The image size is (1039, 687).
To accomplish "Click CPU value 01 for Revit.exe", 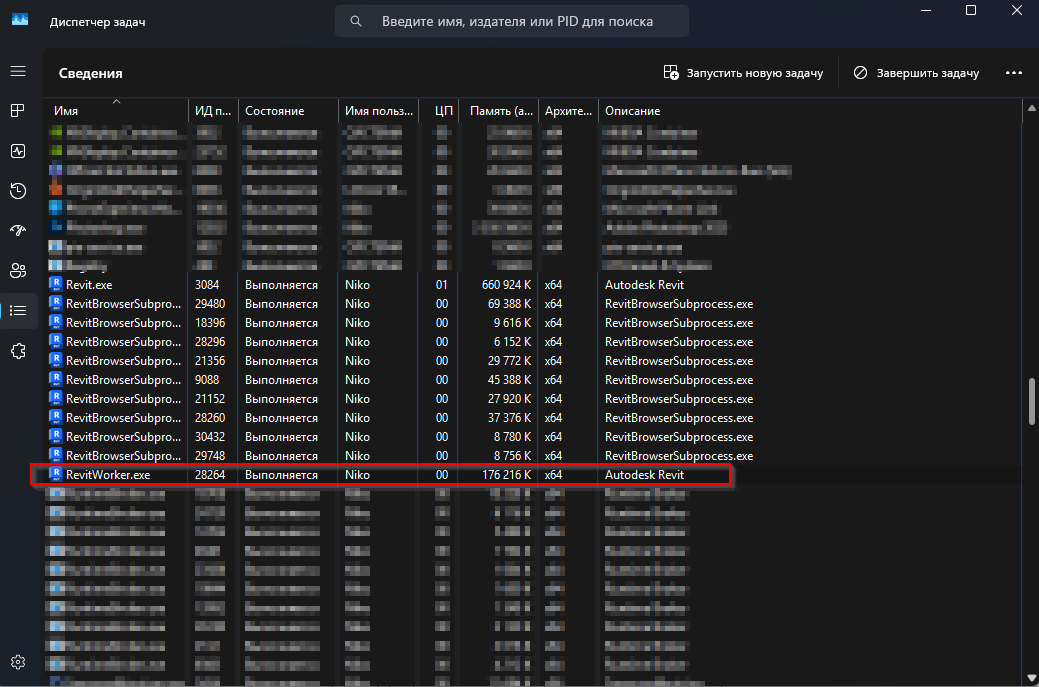I will click(442, 285).
